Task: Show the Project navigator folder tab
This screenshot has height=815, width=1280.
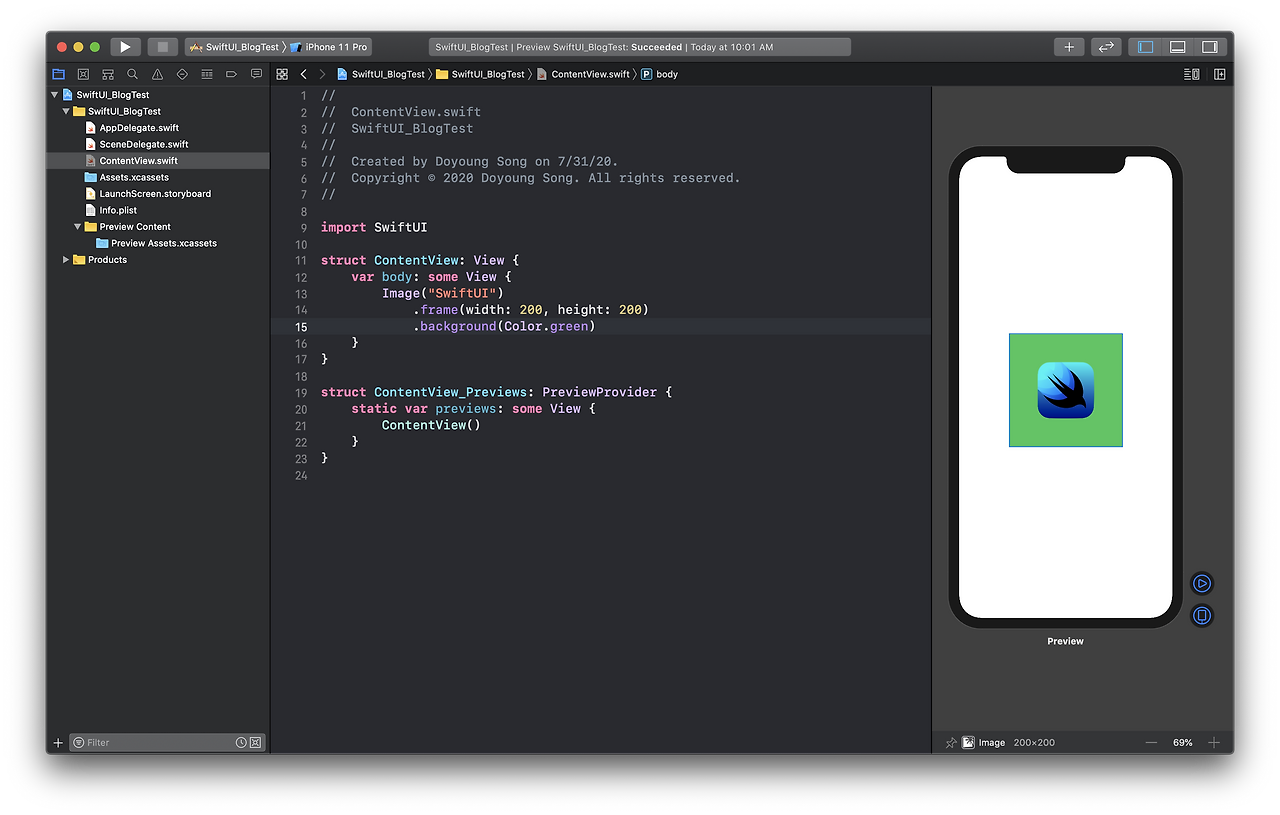Action: pyautogui.click(x=58, y=74)
